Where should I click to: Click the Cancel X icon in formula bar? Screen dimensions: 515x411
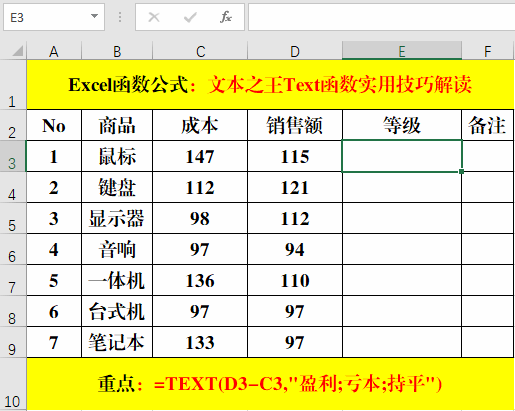click(x=154, y=17)
